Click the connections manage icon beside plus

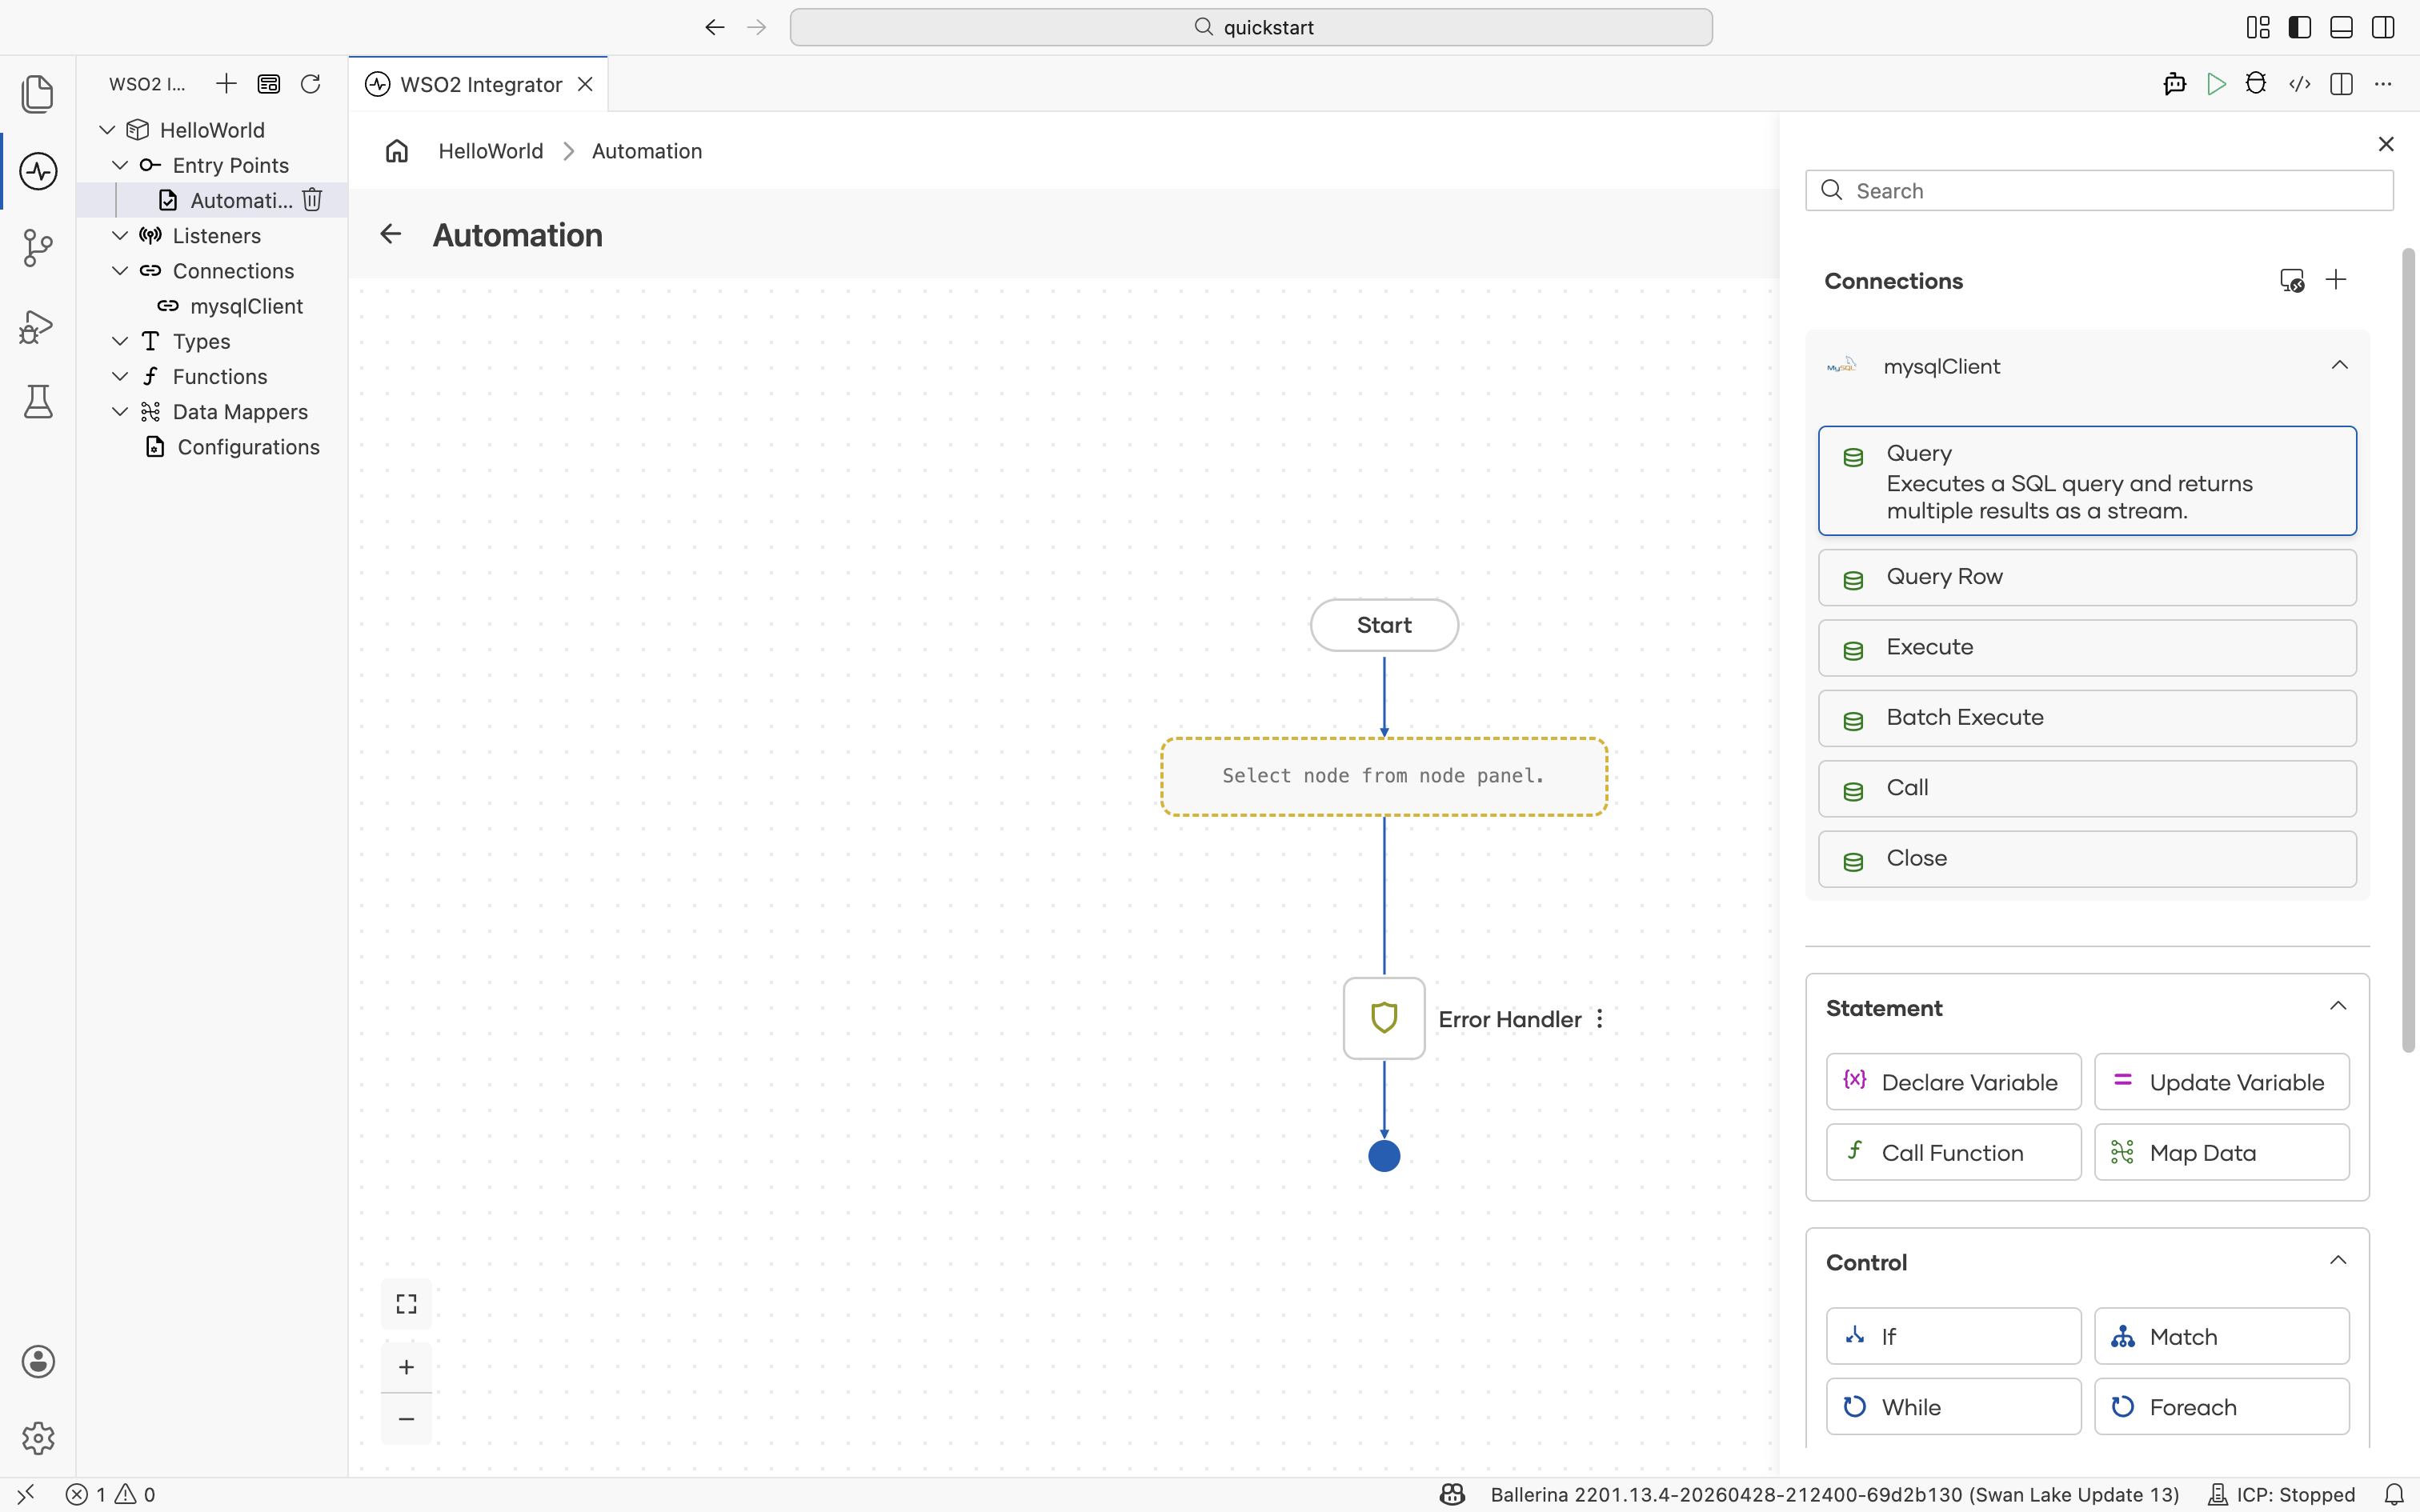tap(2292, 281)
